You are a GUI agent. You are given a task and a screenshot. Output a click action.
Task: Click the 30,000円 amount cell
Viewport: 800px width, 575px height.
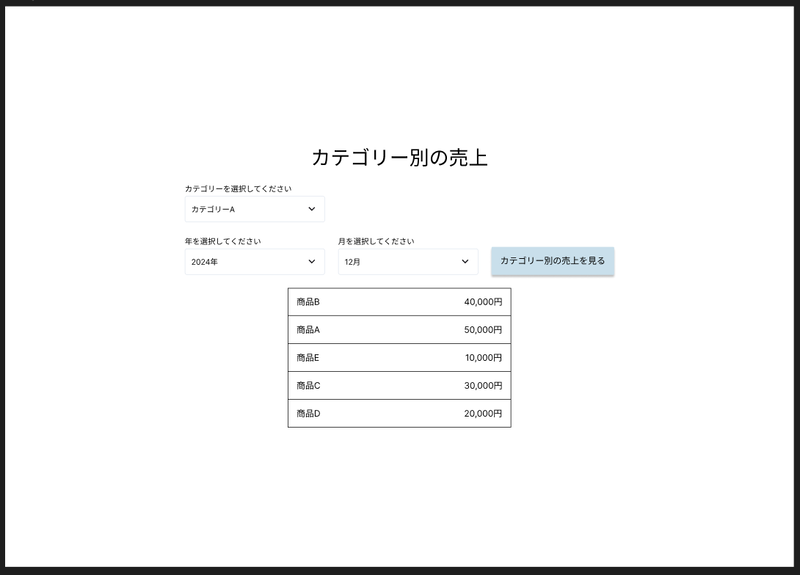click(483, 386)
